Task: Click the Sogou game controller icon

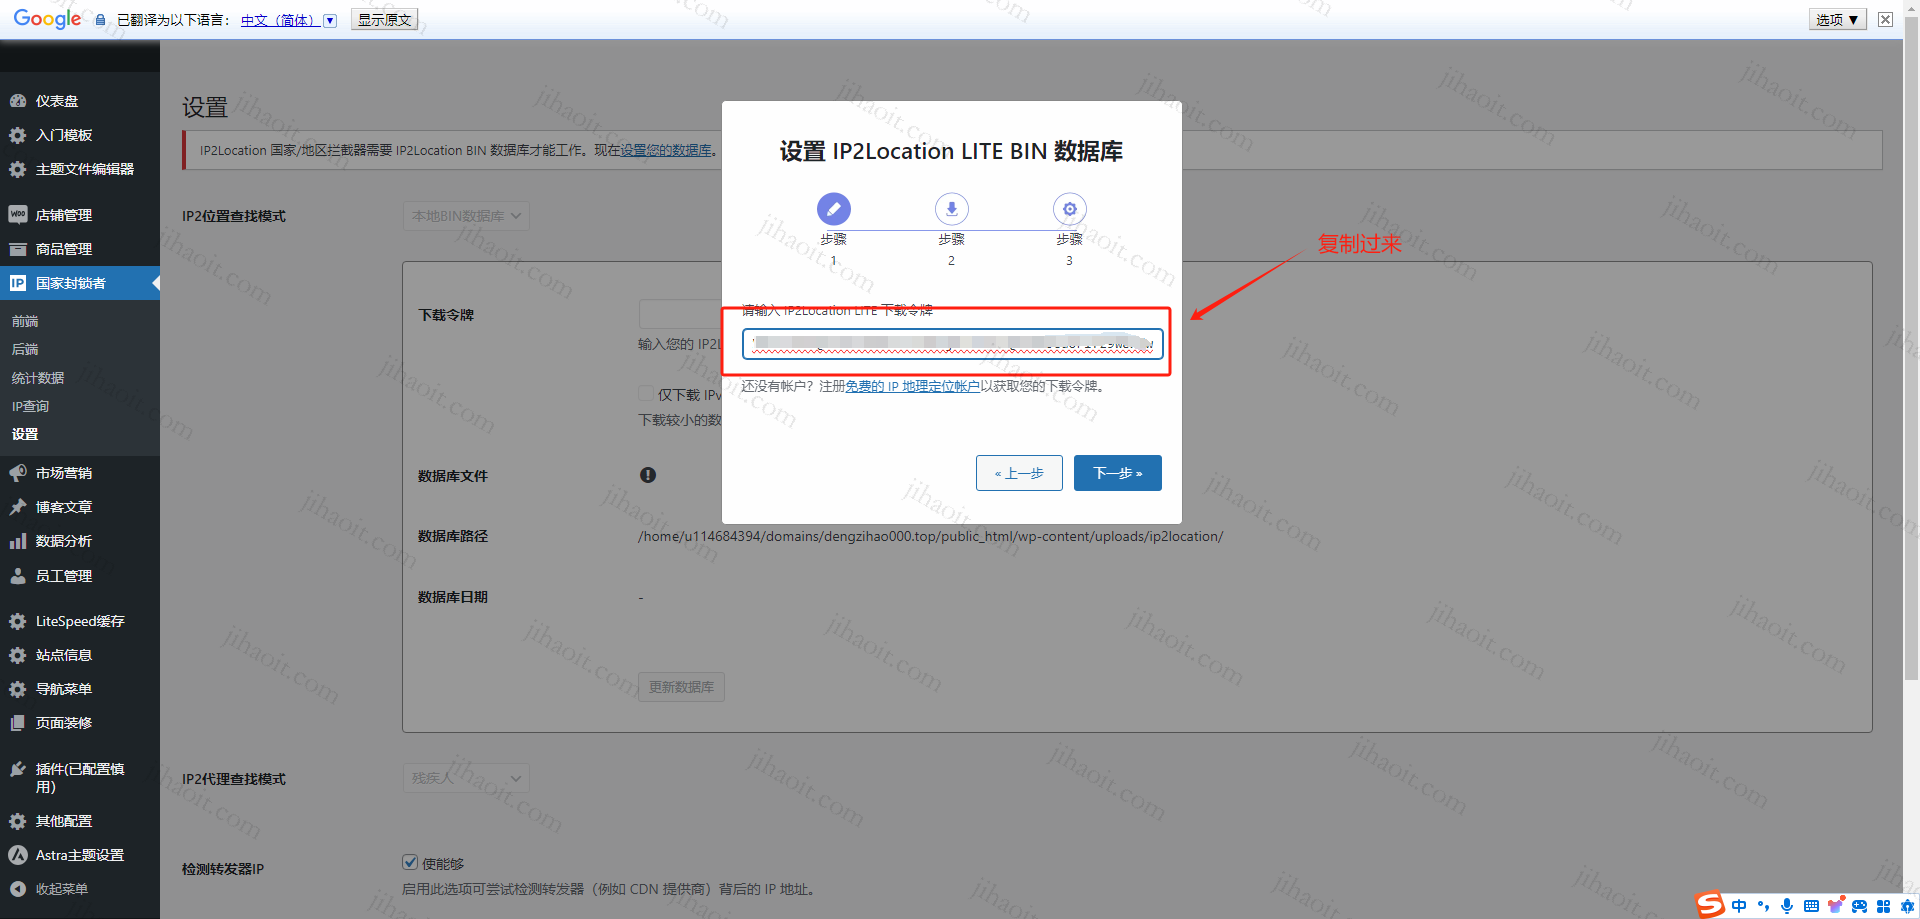Action: 1859,906
